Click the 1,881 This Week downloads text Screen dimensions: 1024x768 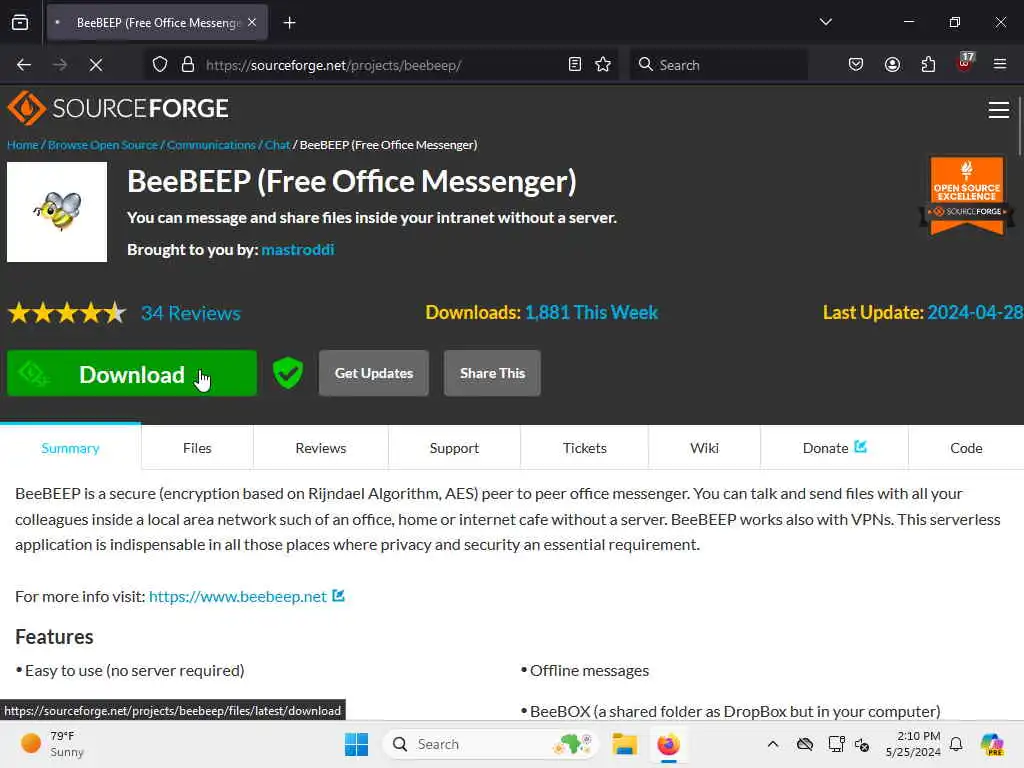(x=591, y=313)
